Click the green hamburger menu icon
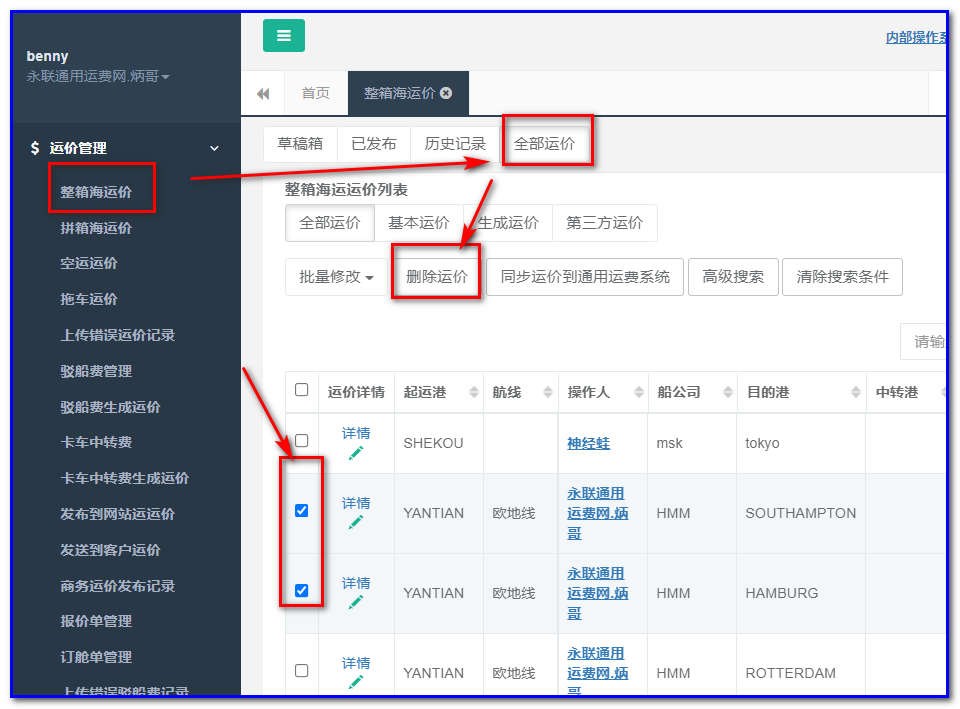The height and width of the screenshot is (709, 960). coord(284,35)
